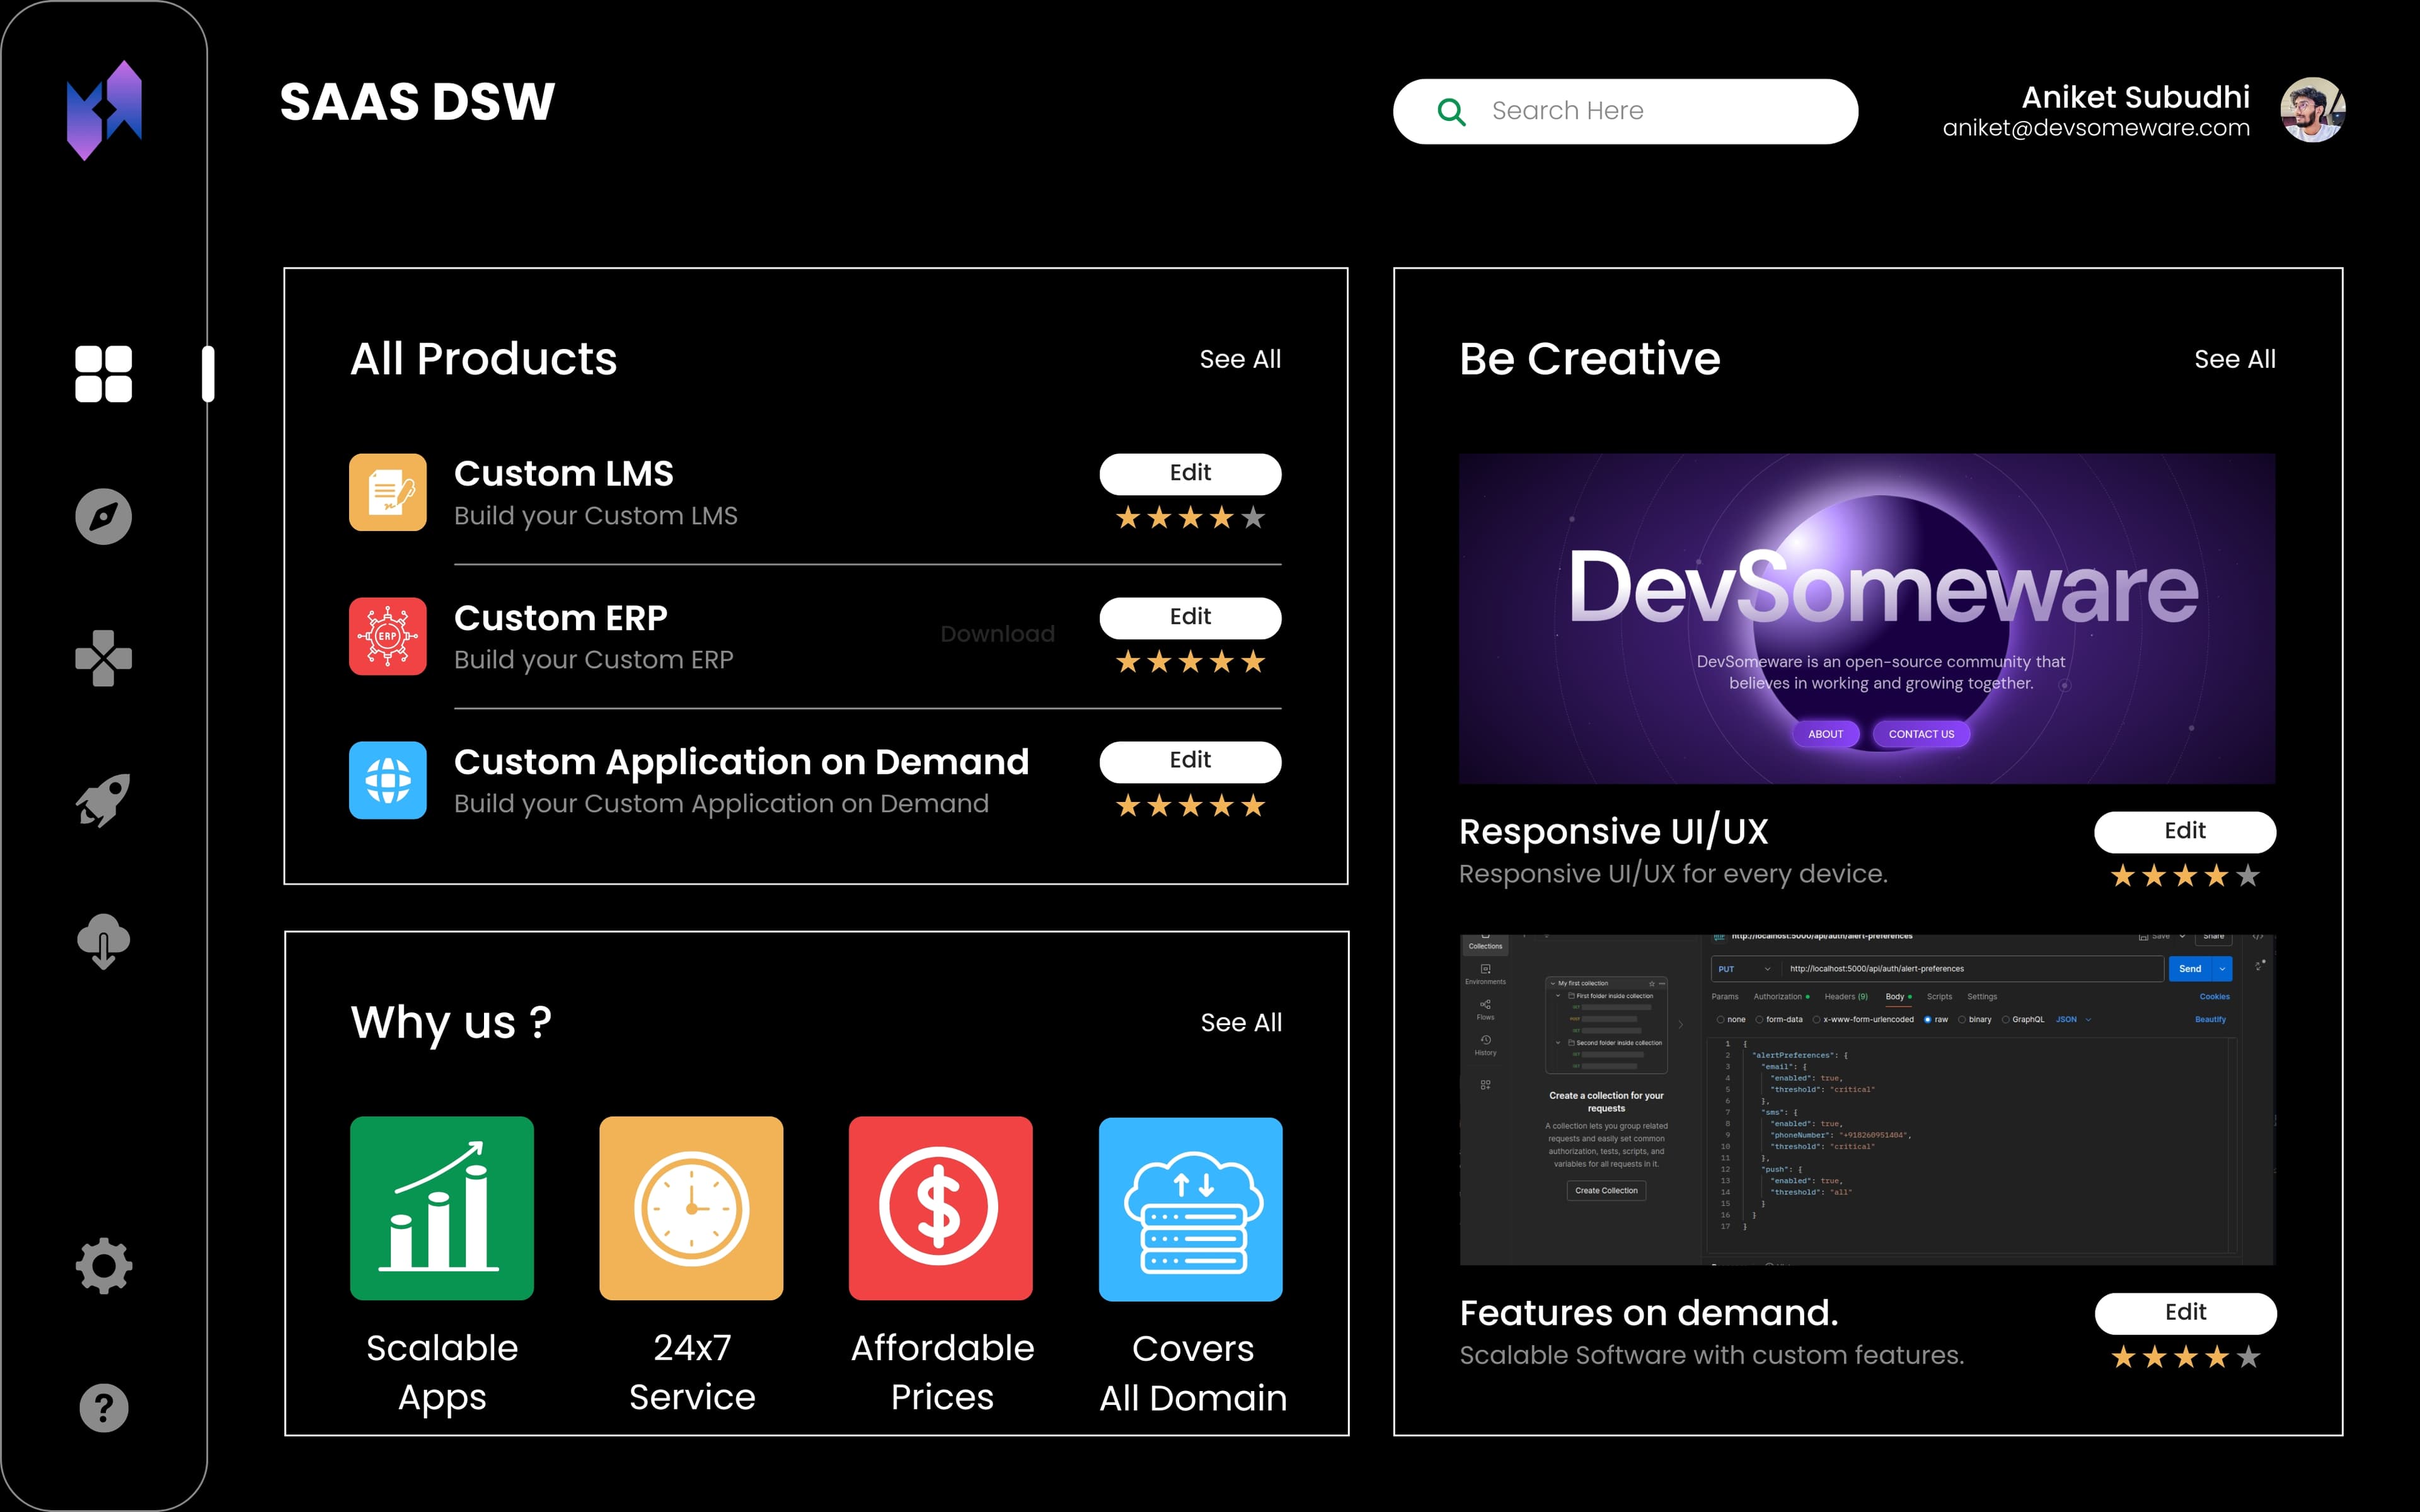Click the '24x7 Service' label

(x=692, y=1372)
